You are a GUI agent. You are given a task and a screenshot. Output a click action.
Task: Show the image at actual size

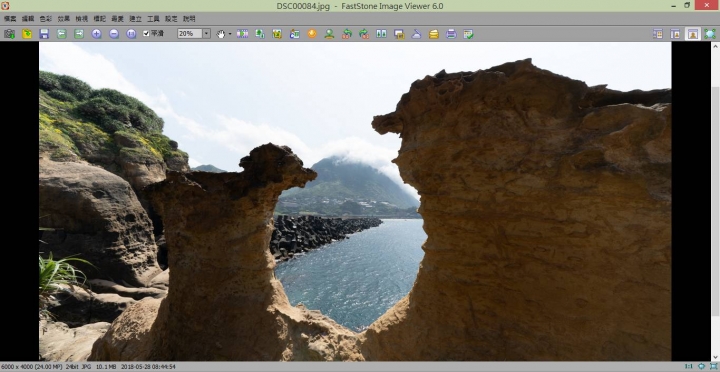coord(131,34)
